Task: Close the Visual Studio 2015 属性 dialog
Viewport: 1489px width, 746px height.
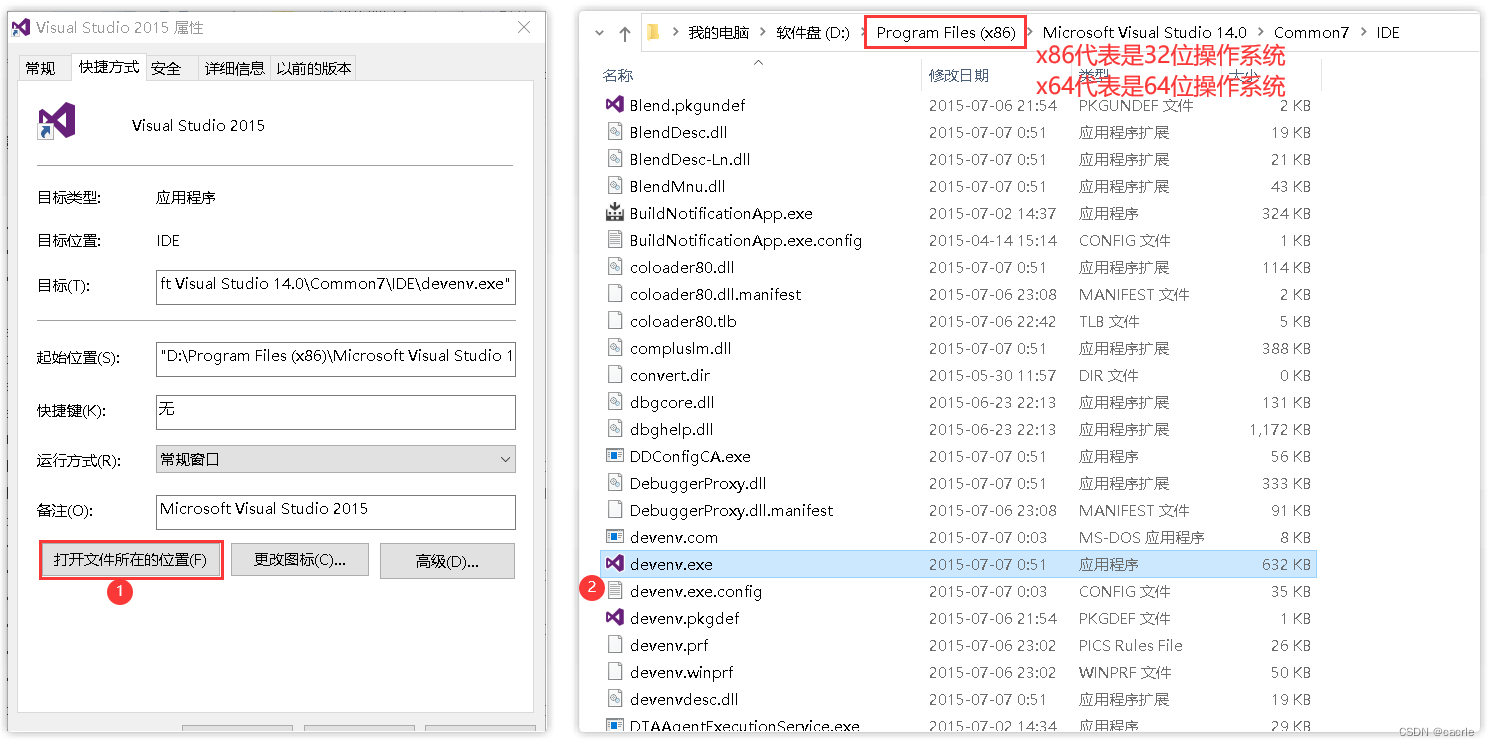Action: pyautogui.click(x=523, y=29)
